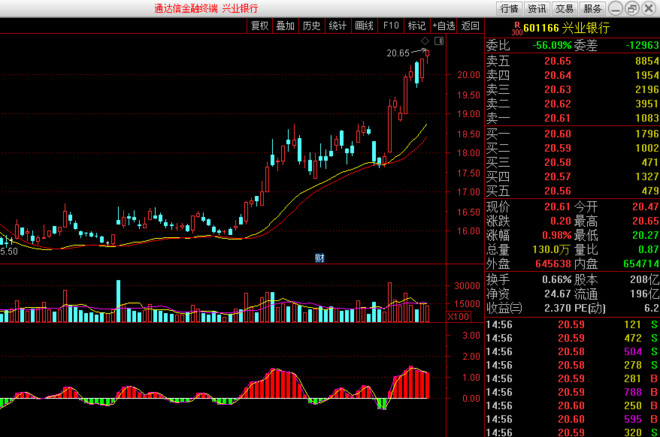
Task: Open the 服务 service menu
Action: click(x=592, y=8)
